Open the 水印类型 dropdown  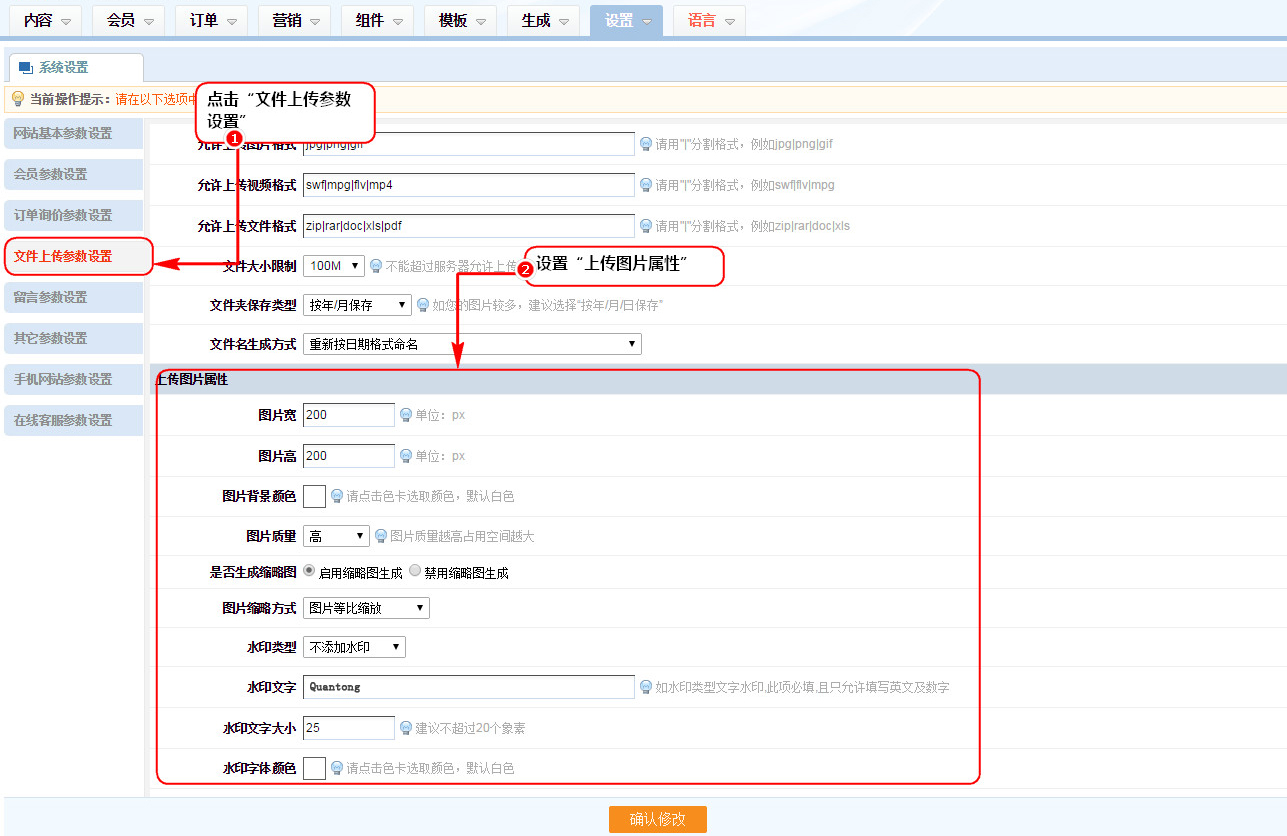coord(354,647)
